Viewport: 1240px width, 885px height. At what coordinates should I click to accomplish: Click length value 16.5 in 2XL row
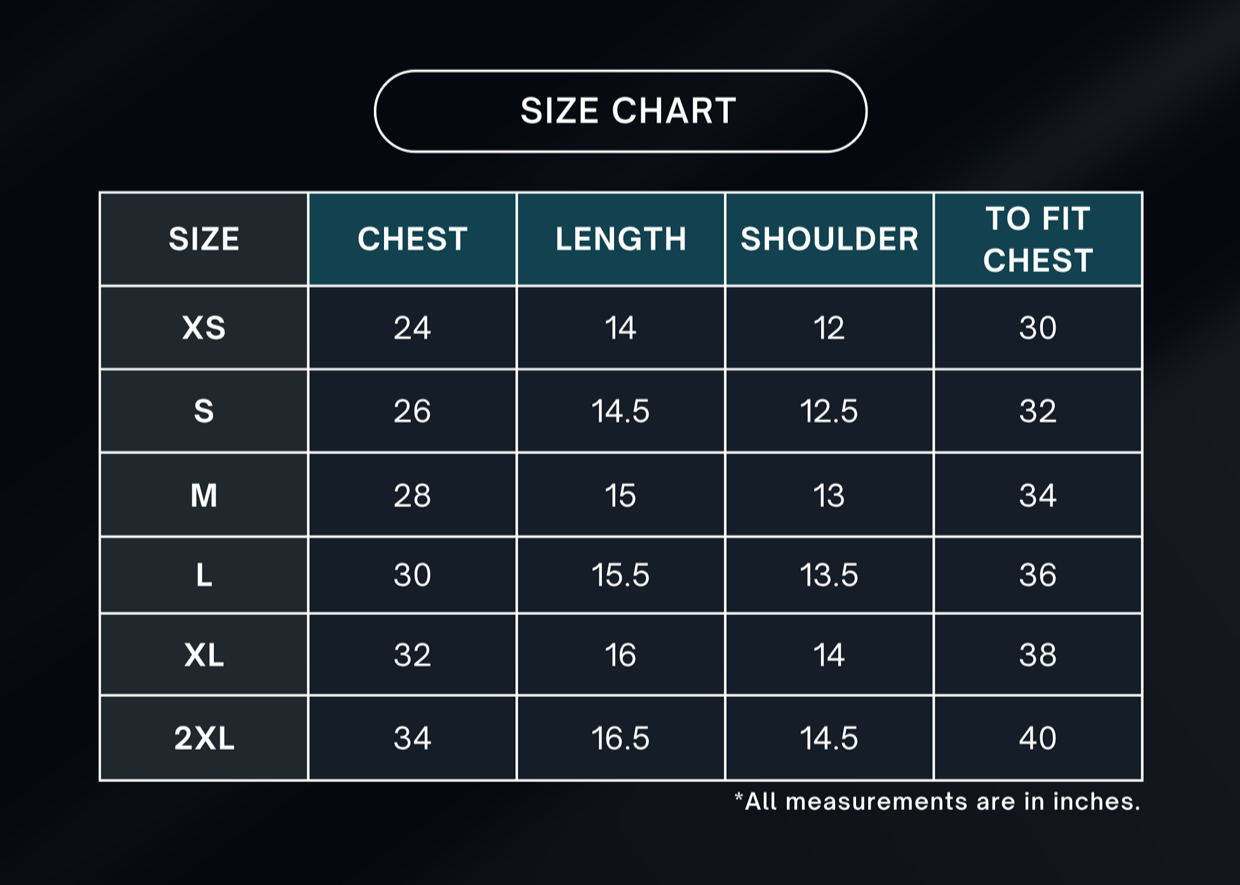click(x=621, y=738)
